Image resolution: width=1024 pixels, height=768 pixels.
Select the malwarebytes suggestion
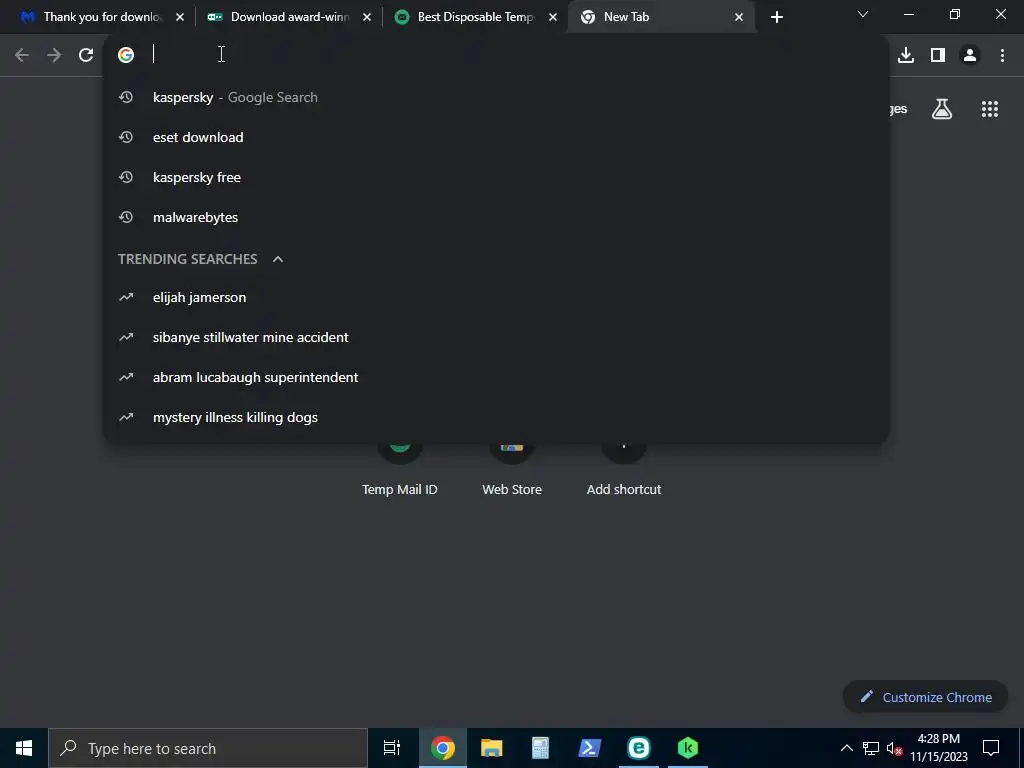(496, 217)
